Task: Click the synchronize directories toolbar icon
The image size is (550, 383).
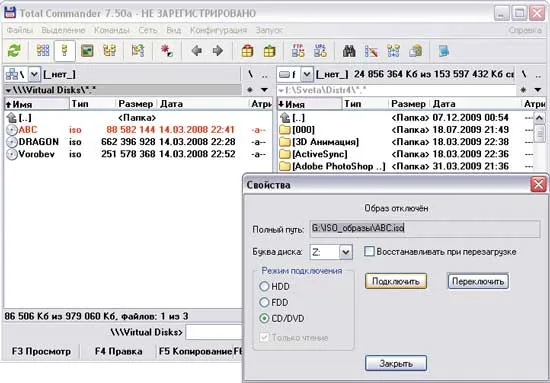Action: 394,51
